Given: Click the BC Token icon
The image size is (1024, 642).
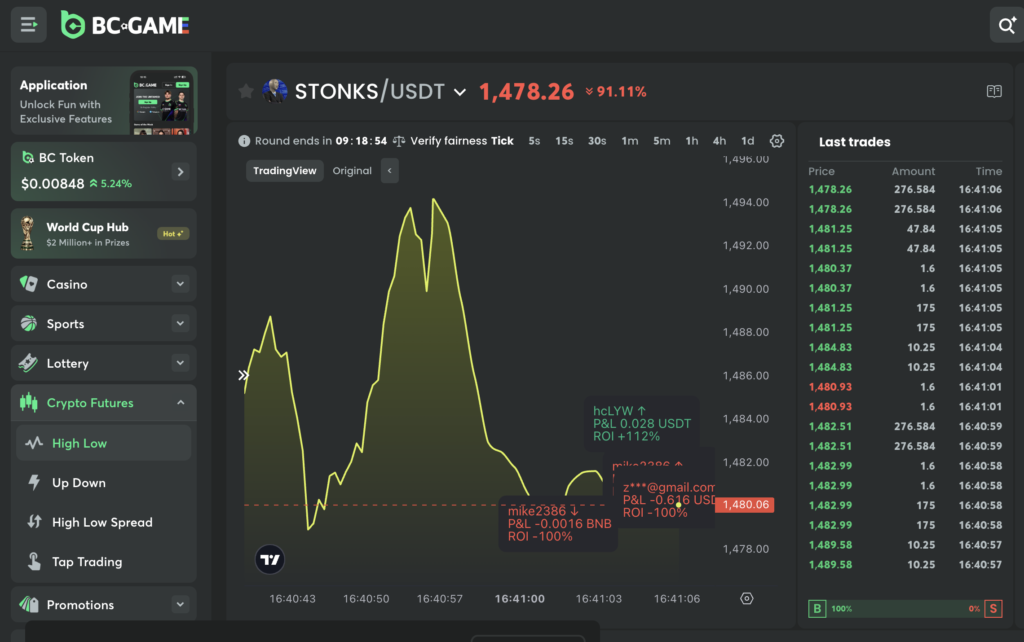Looking at the screenshot, I should click(28, 157).
